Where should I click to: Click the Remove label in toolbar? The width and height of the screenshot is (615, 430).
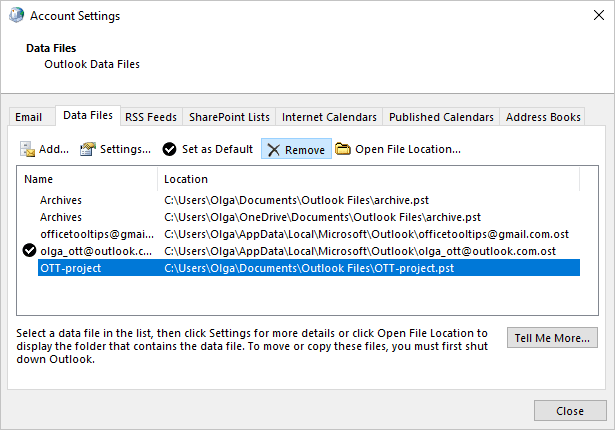305,150
